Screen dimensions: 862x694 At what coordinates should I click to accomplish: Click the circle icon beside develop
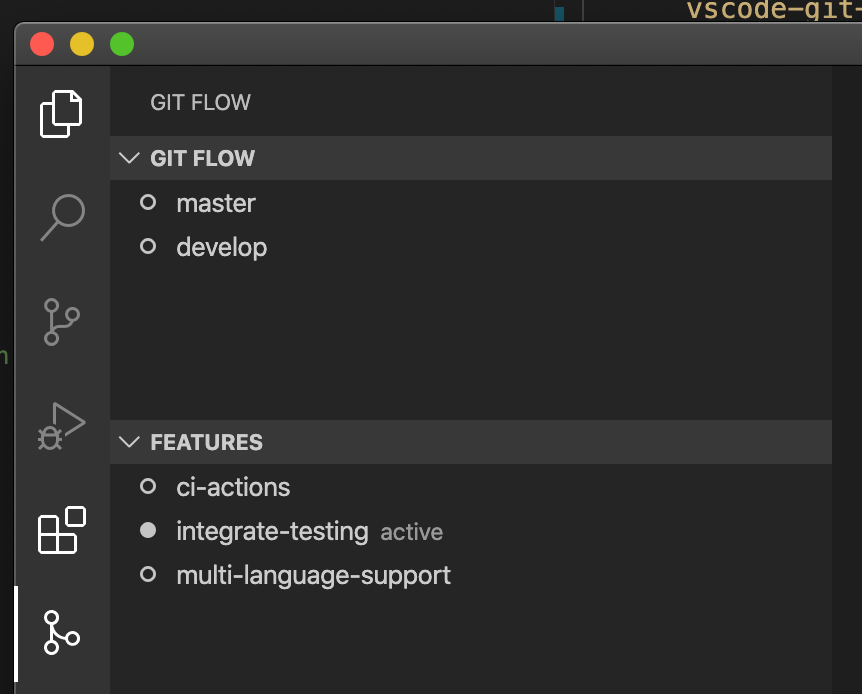tap(148, 247)
